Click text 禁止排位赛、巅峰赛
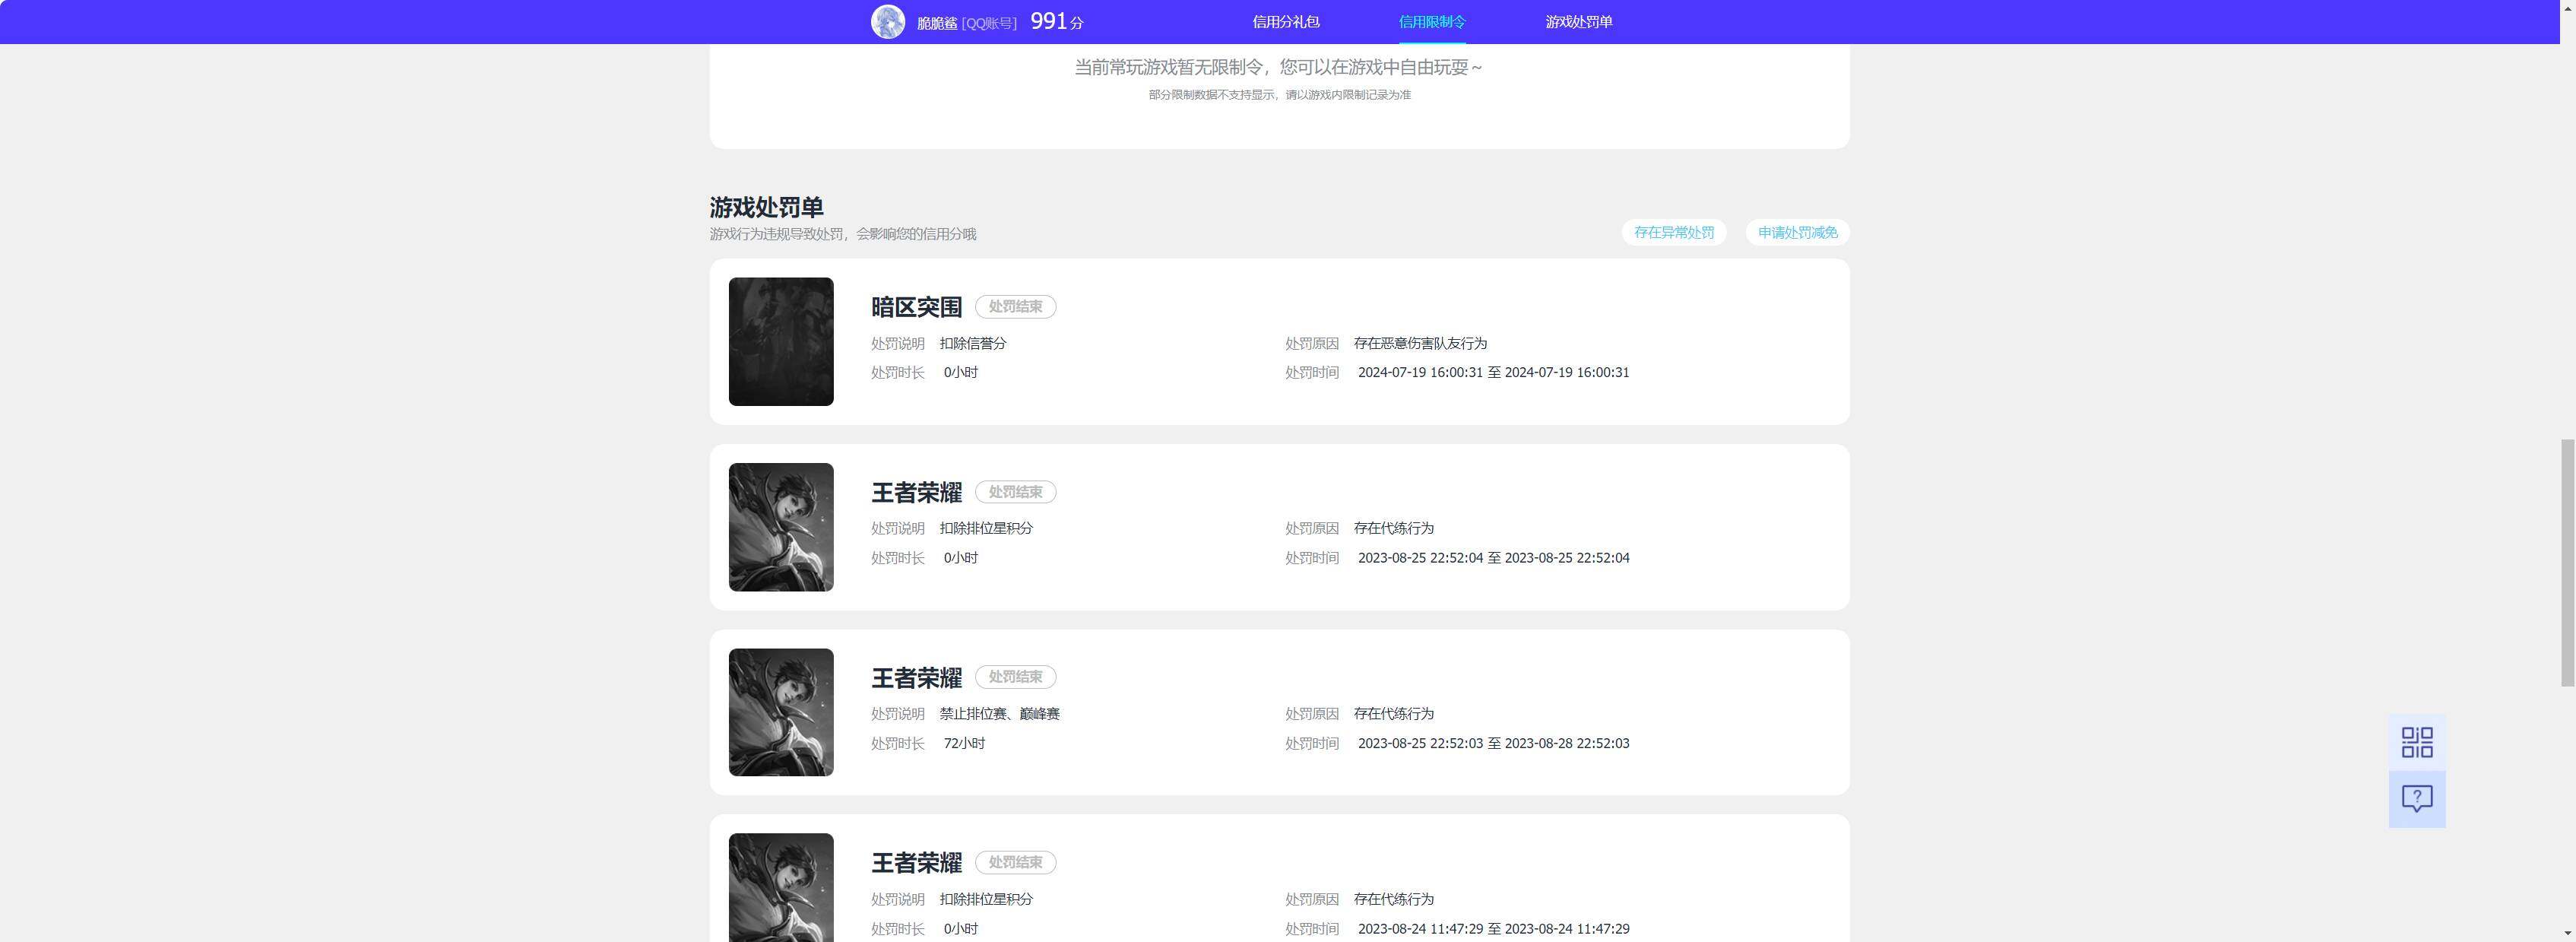The image size is (2576, 942). pos(1000,714)
